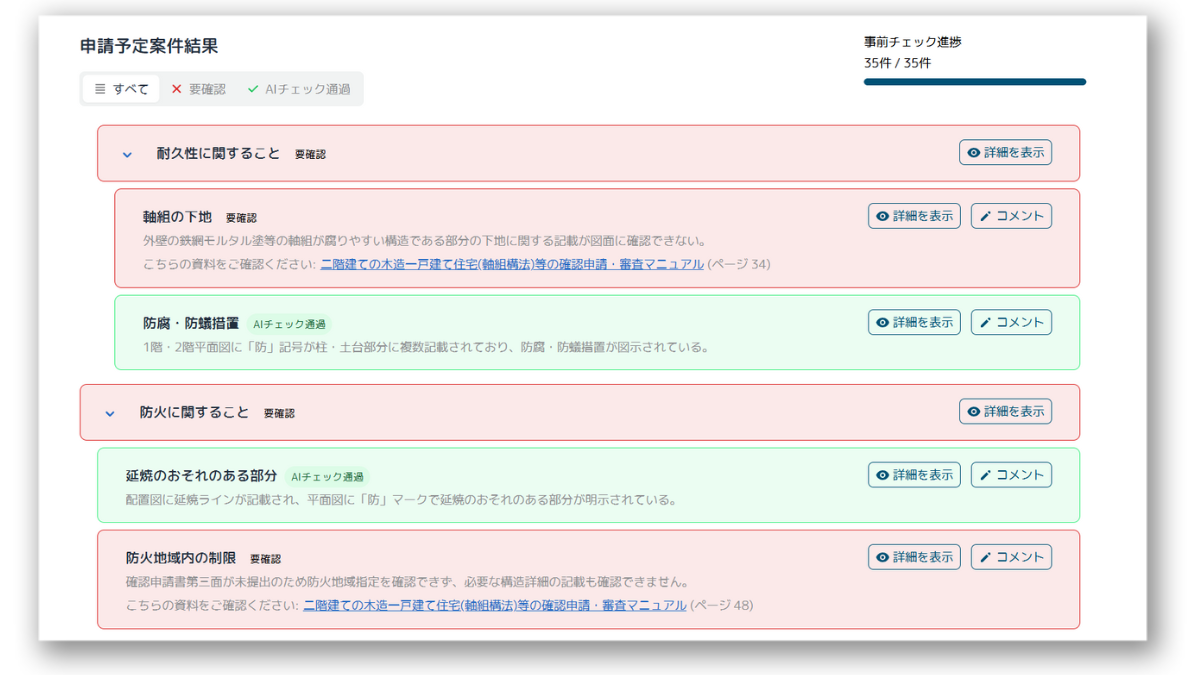This screenshot has width=1200, height=675.
Task: Click the pencil icon on 防腐・防蟻措置 コメント button
Action: tap(985, 321)
